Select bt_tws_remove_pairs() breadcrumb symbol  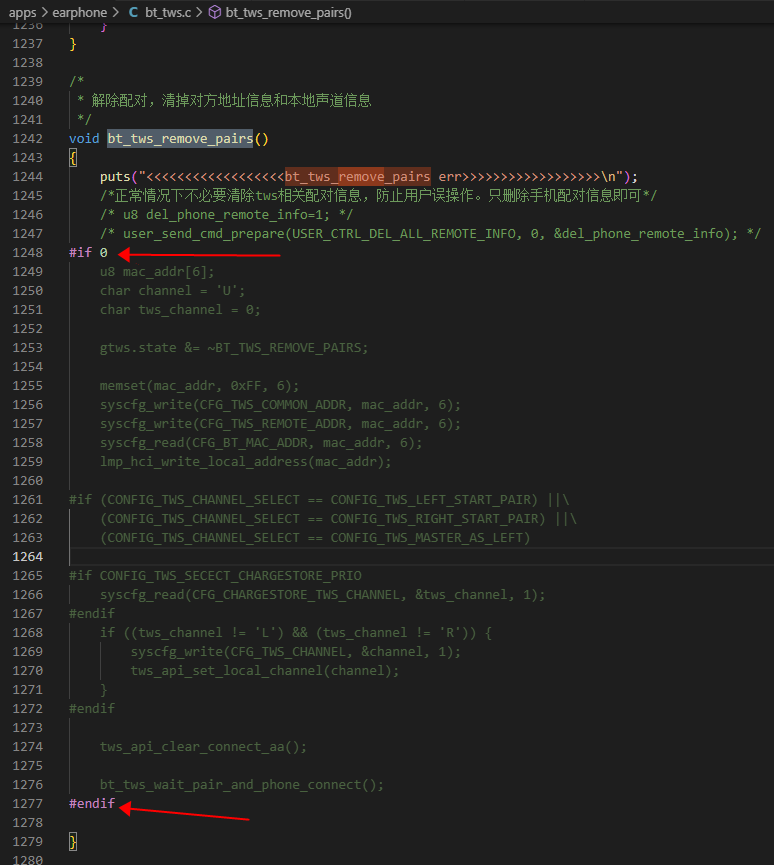(x=288, y=12)
